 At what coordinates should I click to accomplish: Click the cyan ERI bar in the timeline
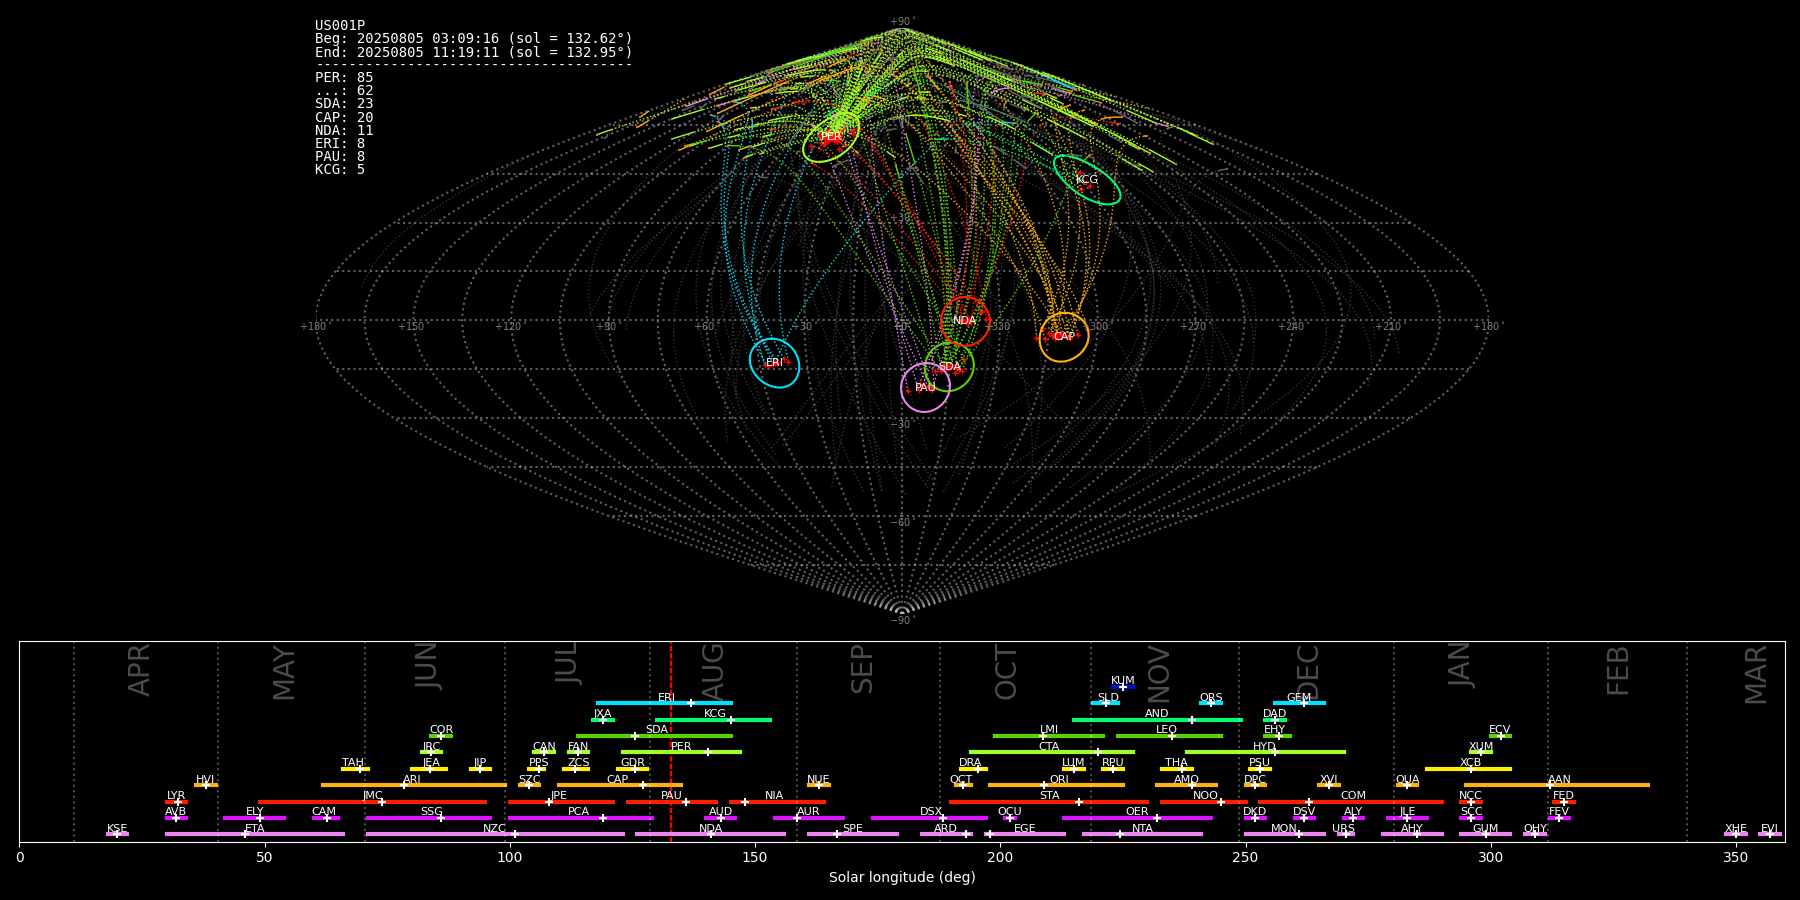click(x=664, y=703)
